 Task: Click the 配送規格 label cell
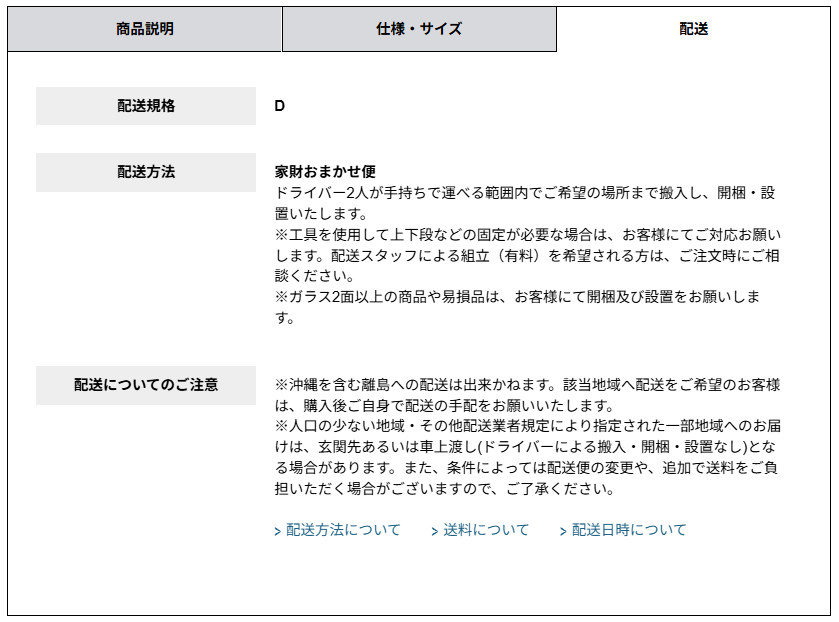click(146, 106)
